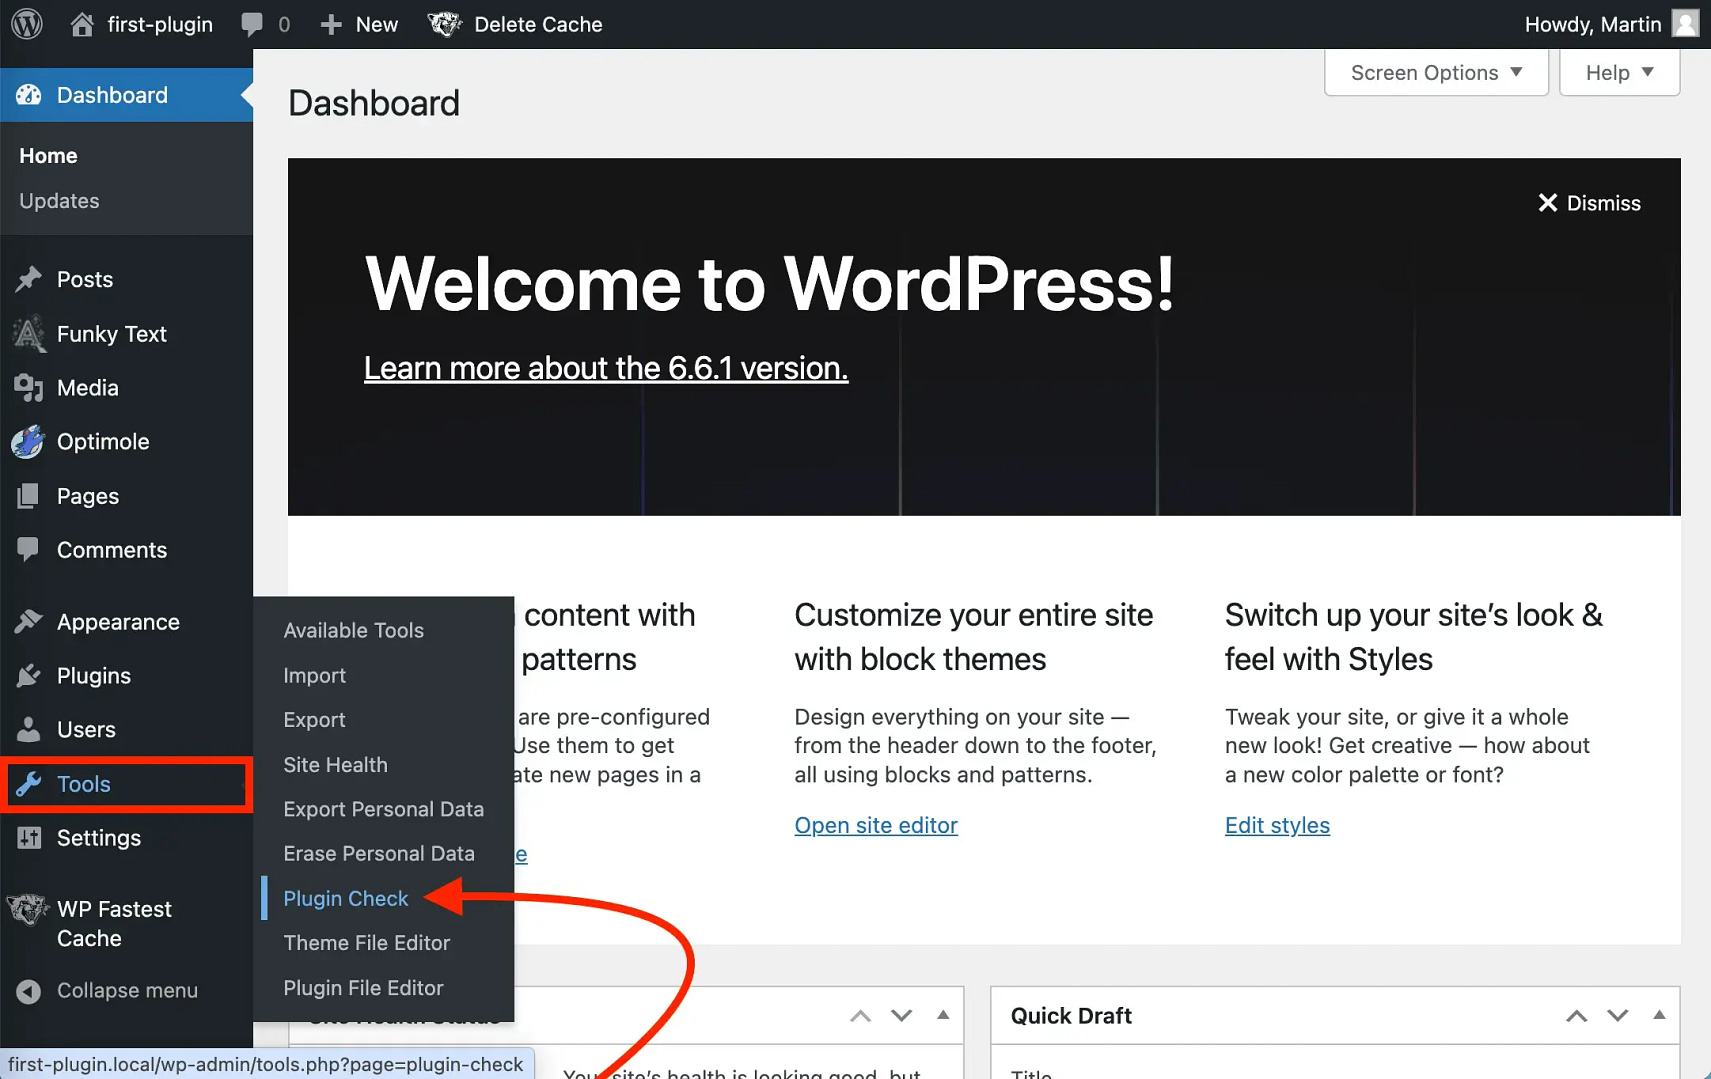Click the Collapse menu arrow icon
The height and width of the screenshot is (1079, 1711).
click(x=29, y=991)
